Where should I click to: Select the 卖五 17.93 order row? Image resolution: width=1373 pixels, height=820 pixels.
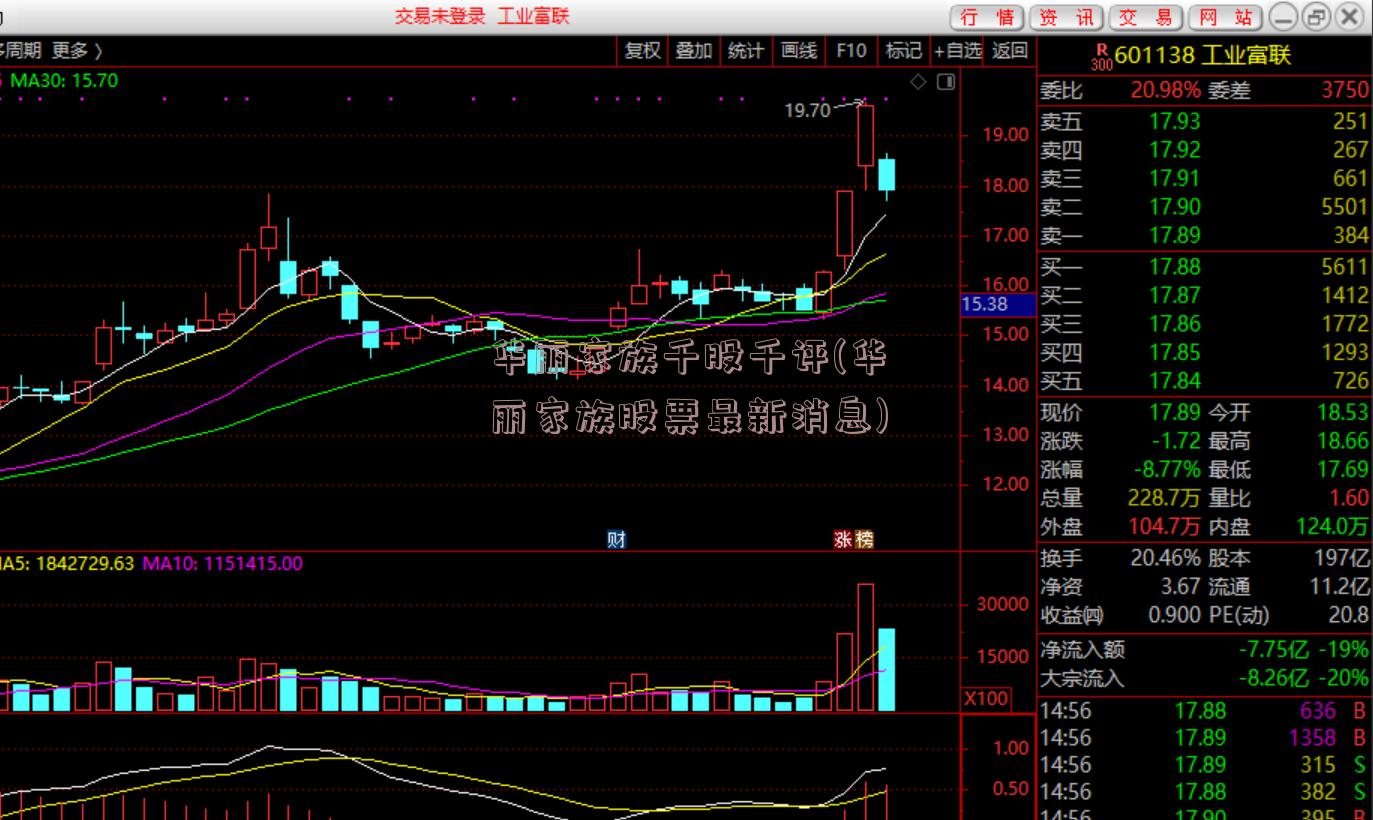1204,121
